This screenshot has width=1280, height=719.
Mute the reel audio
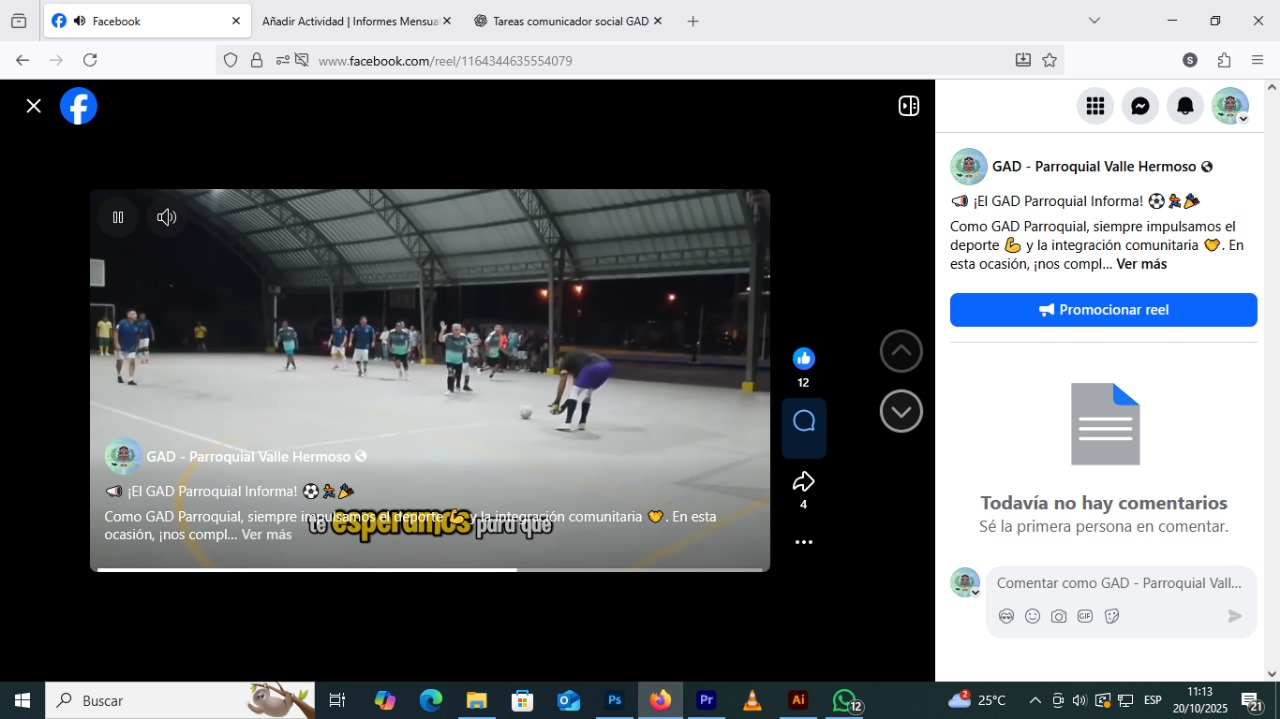click(167, 217)
